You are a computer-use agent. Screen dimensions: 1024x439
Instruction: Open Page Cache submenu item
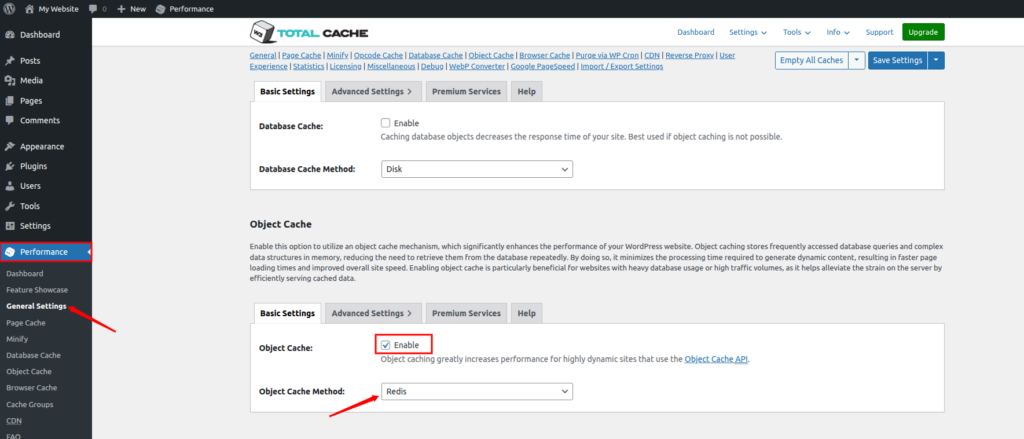tap(26, 323)
